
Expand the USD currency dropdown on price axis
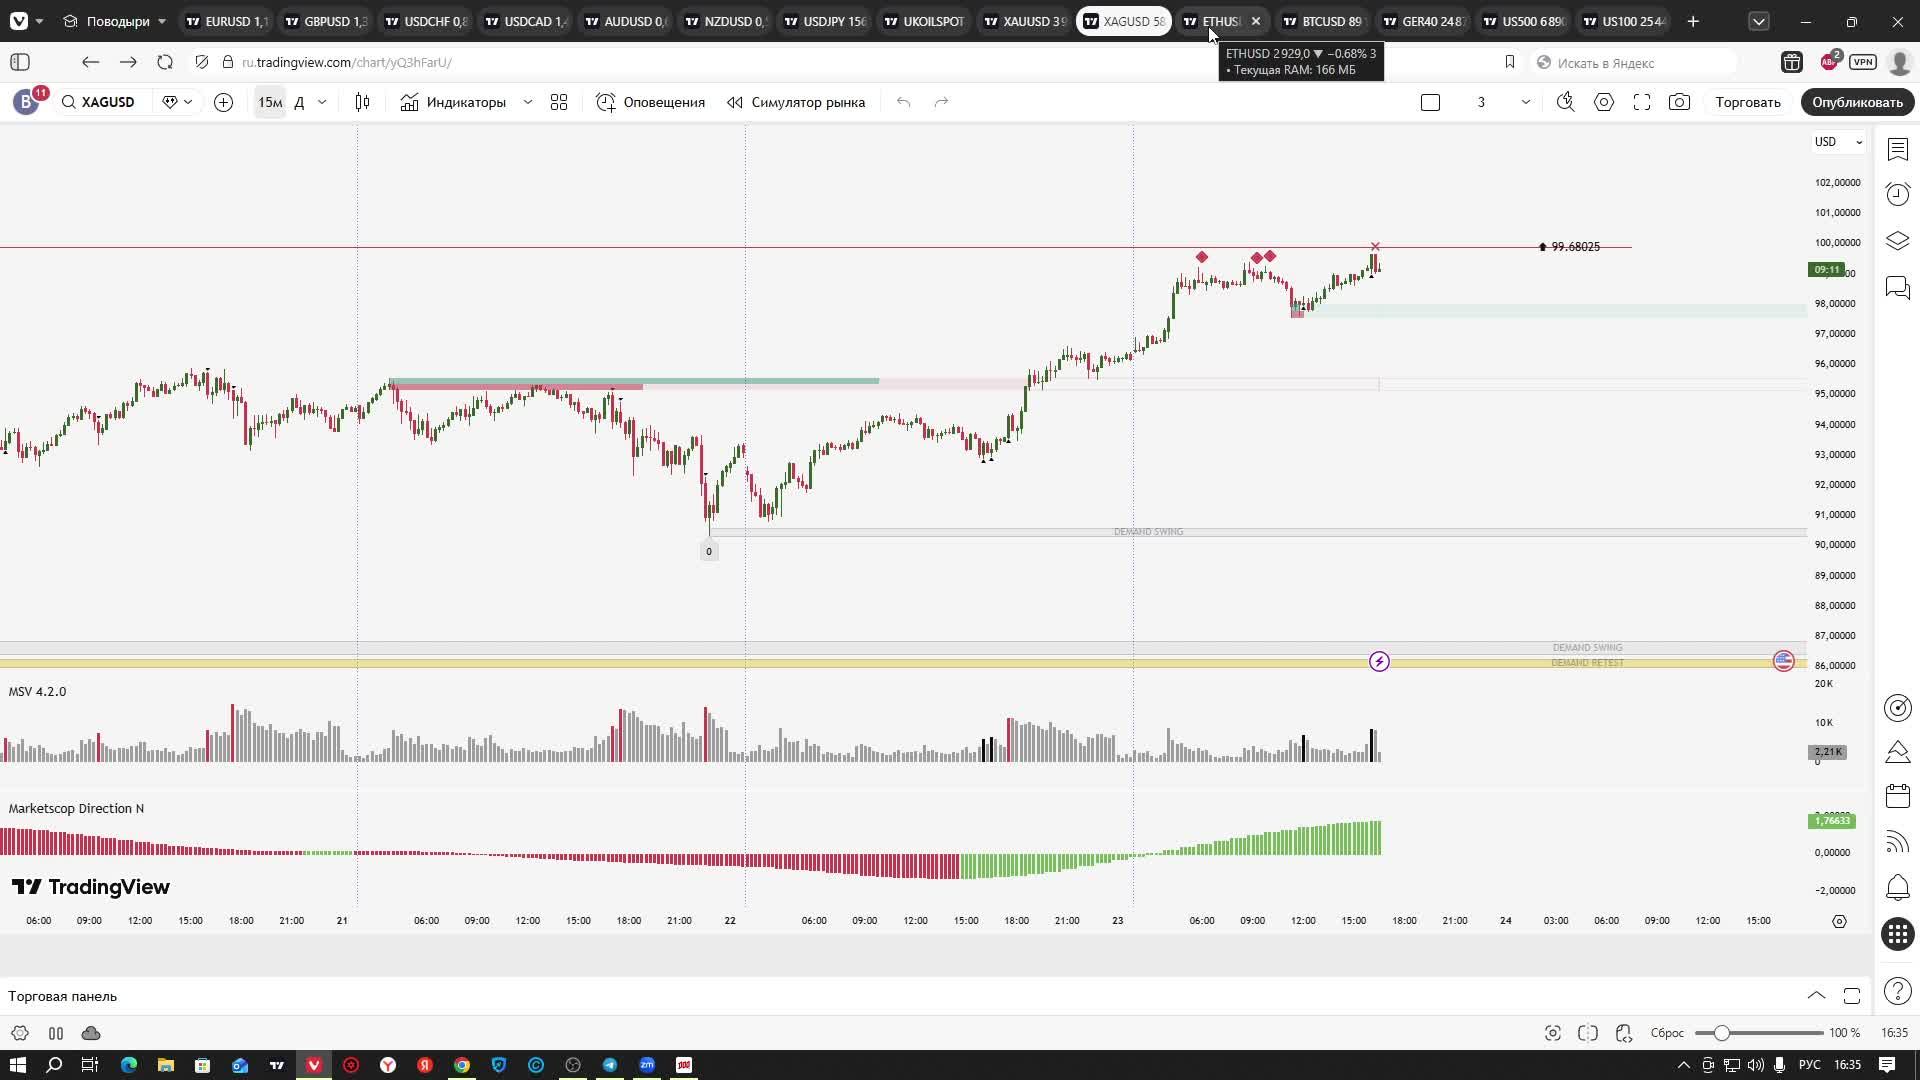tap(1837, 142)
